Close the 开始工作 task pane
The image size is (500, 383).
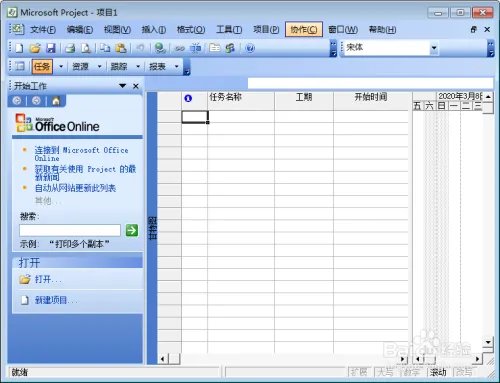point(136,86)
